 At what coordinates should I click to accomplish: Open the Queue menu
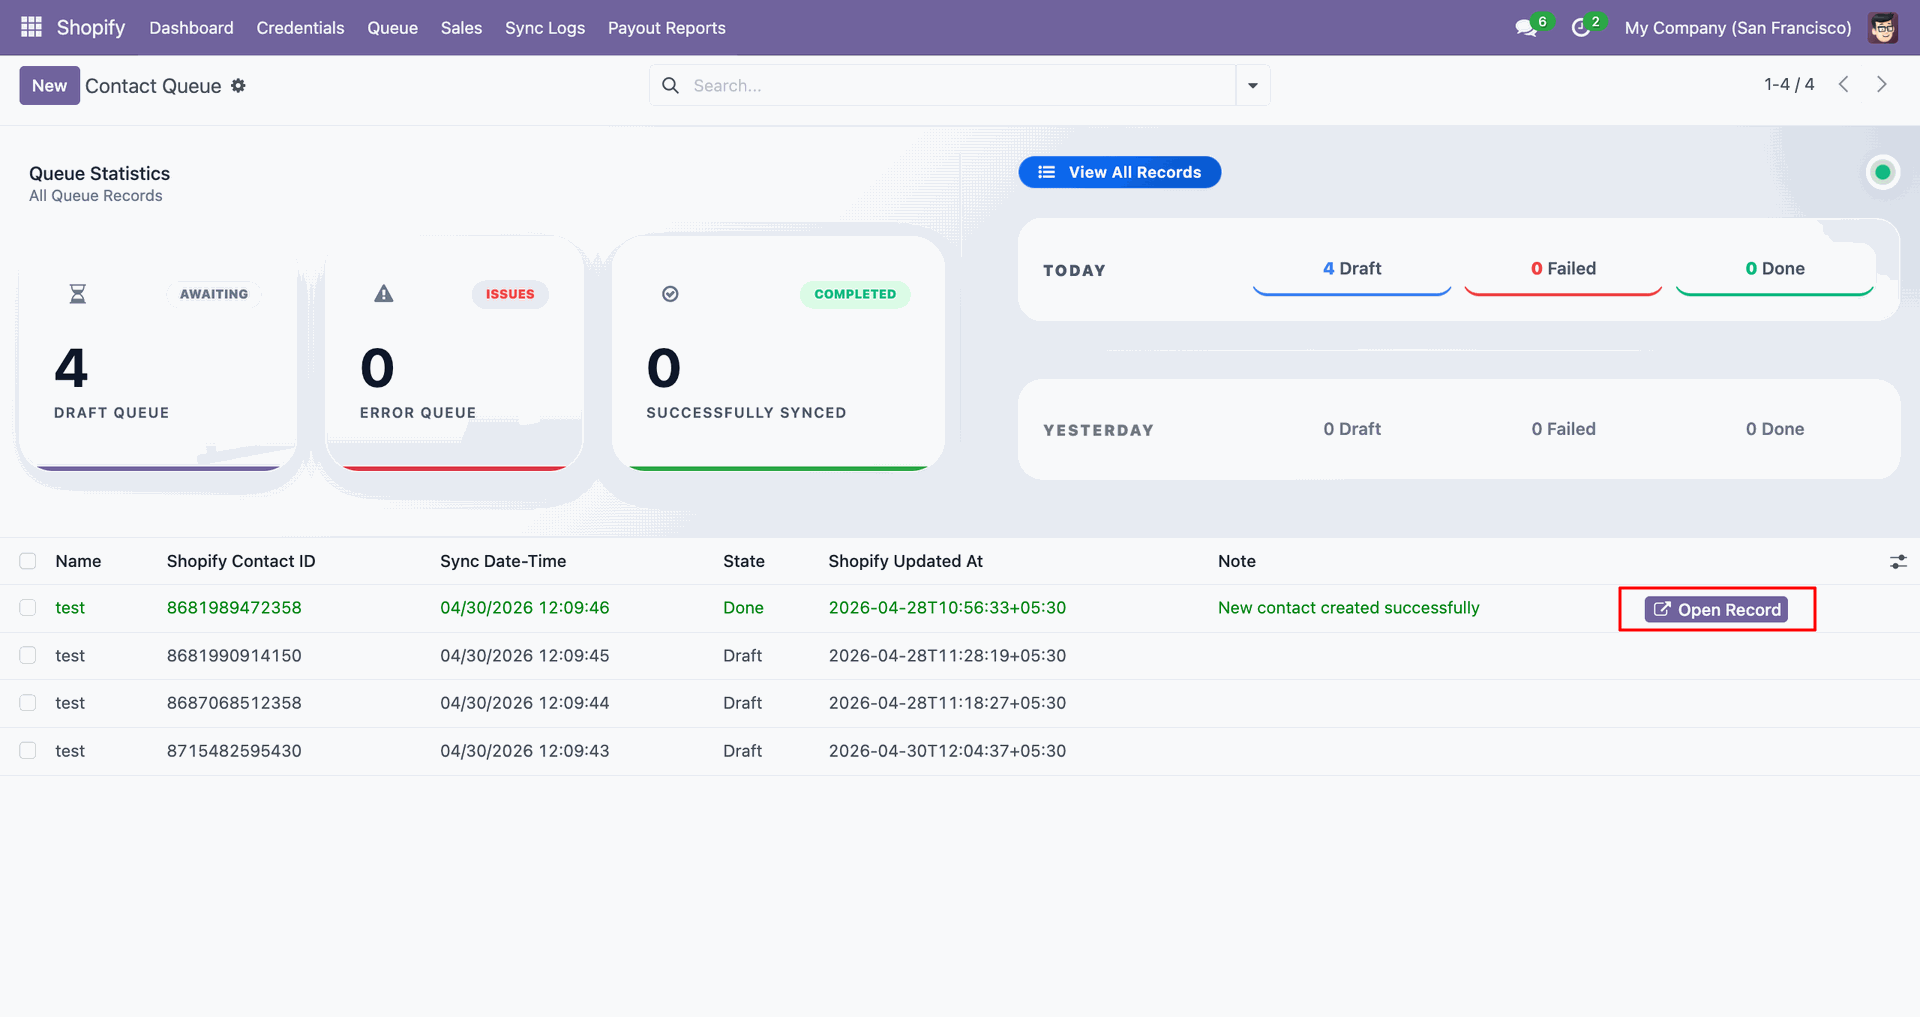392,28
